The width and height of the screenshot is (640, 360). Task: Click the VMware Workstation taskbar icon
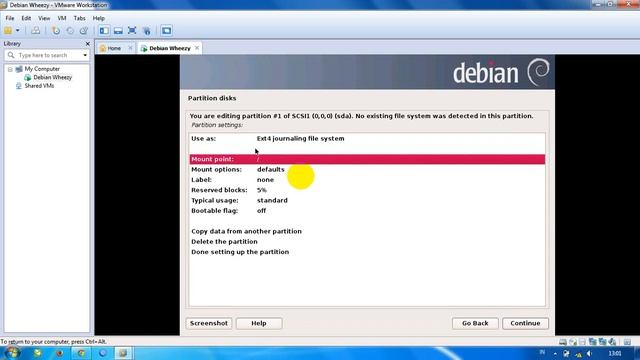pos(122,353)
